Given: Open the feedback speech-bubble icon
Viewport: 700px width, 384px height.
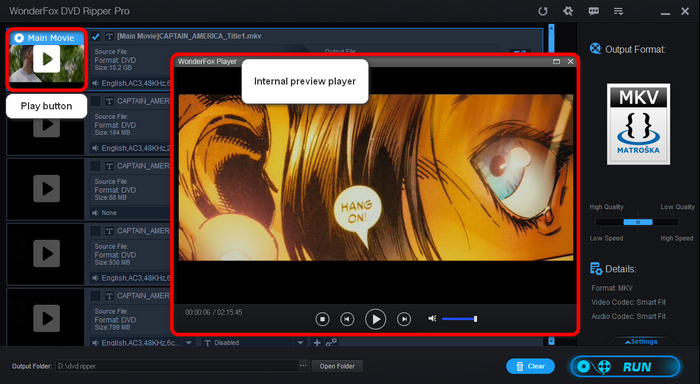Looking at the screenshot, I should pyautogui.click(x=593, y=11).
